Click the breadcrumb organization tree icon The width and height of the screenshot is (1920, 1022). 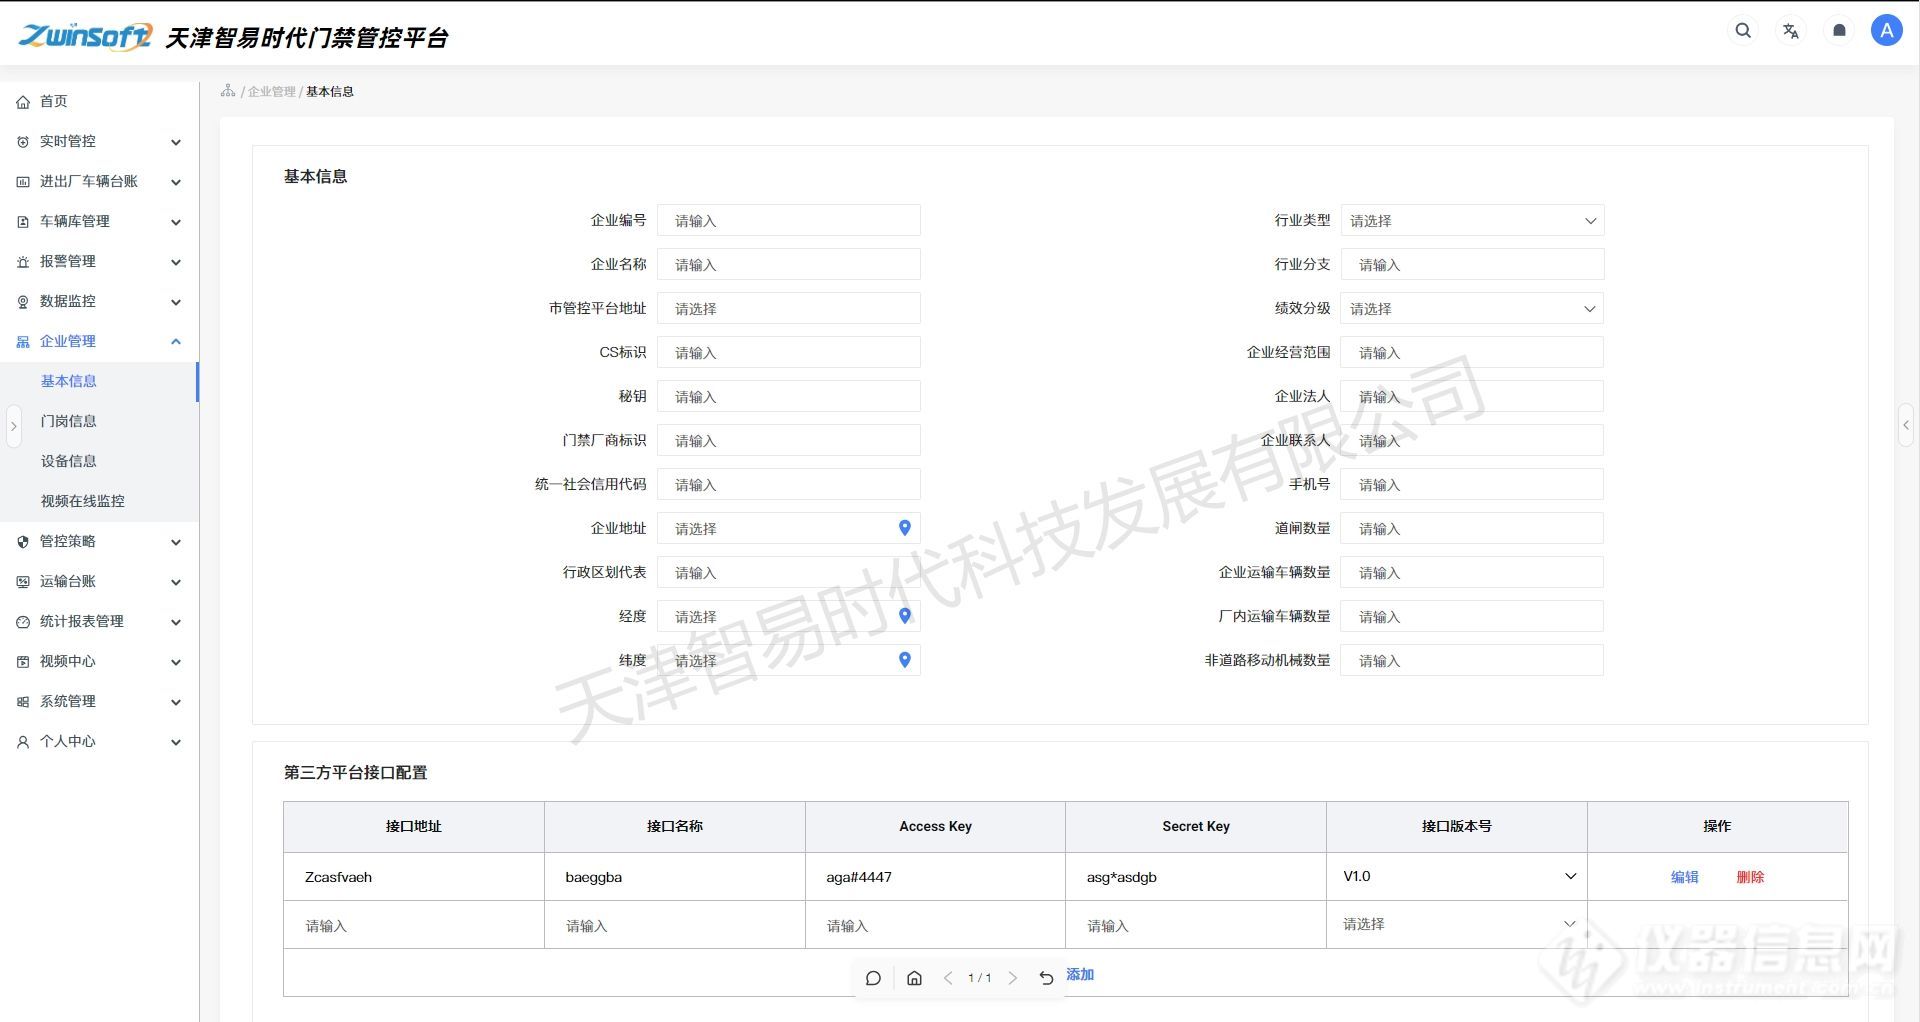click(228, 91)
